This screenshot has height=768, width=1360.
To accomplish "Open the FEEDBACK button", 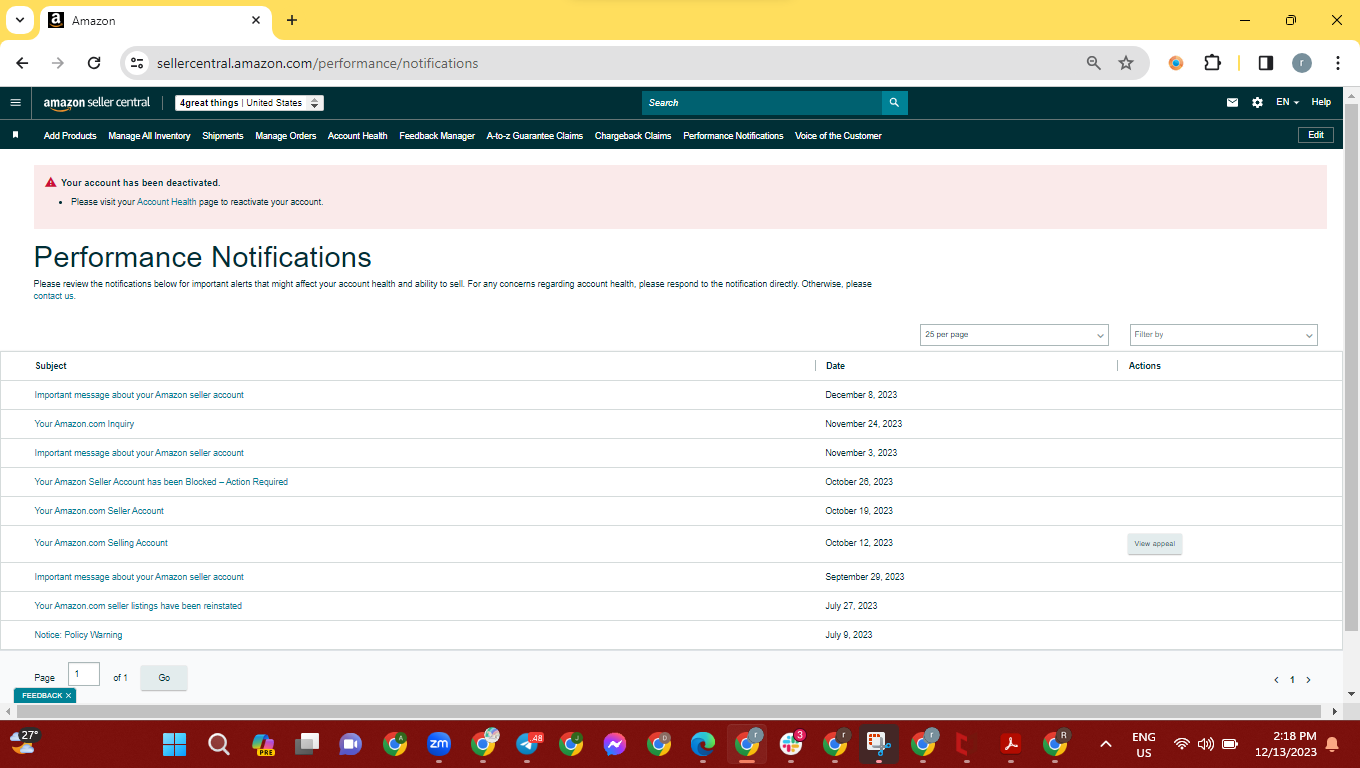I will [x=42, y=695].
